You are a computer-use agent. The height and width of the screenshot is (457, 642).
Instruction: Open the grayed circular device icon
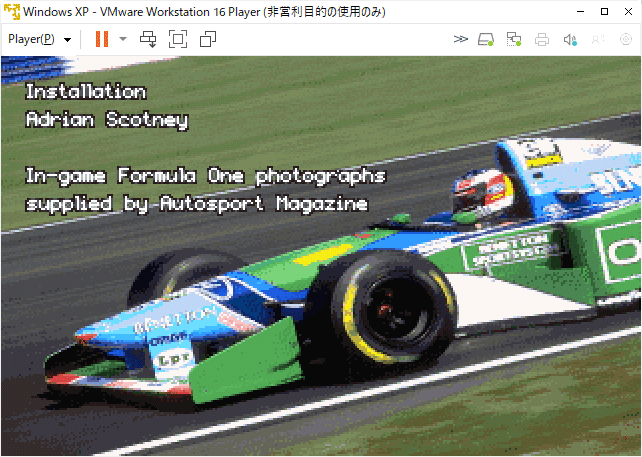626,39
